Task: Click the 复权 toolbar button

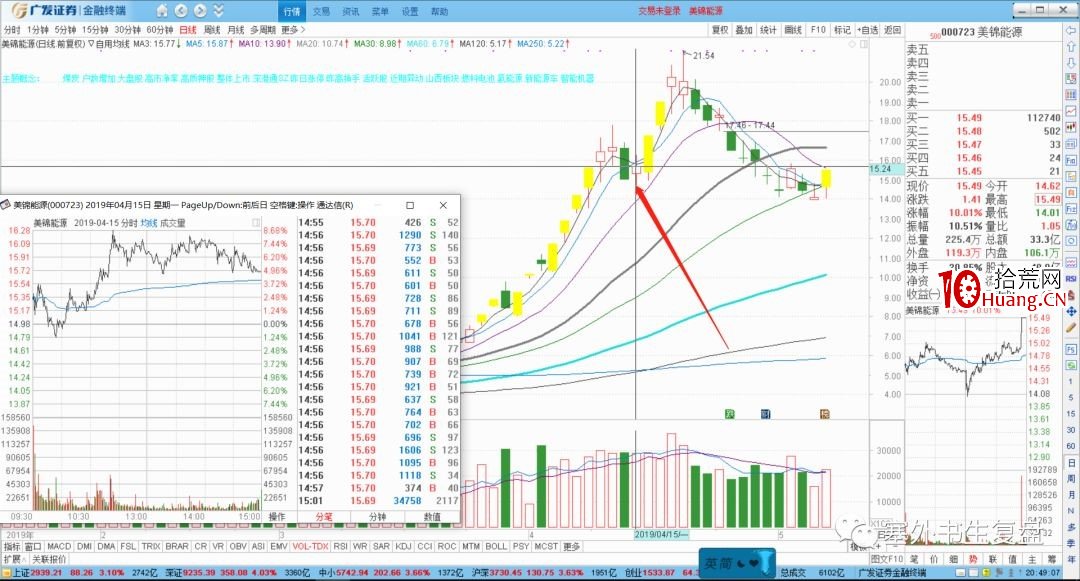Action: (720, 30)
